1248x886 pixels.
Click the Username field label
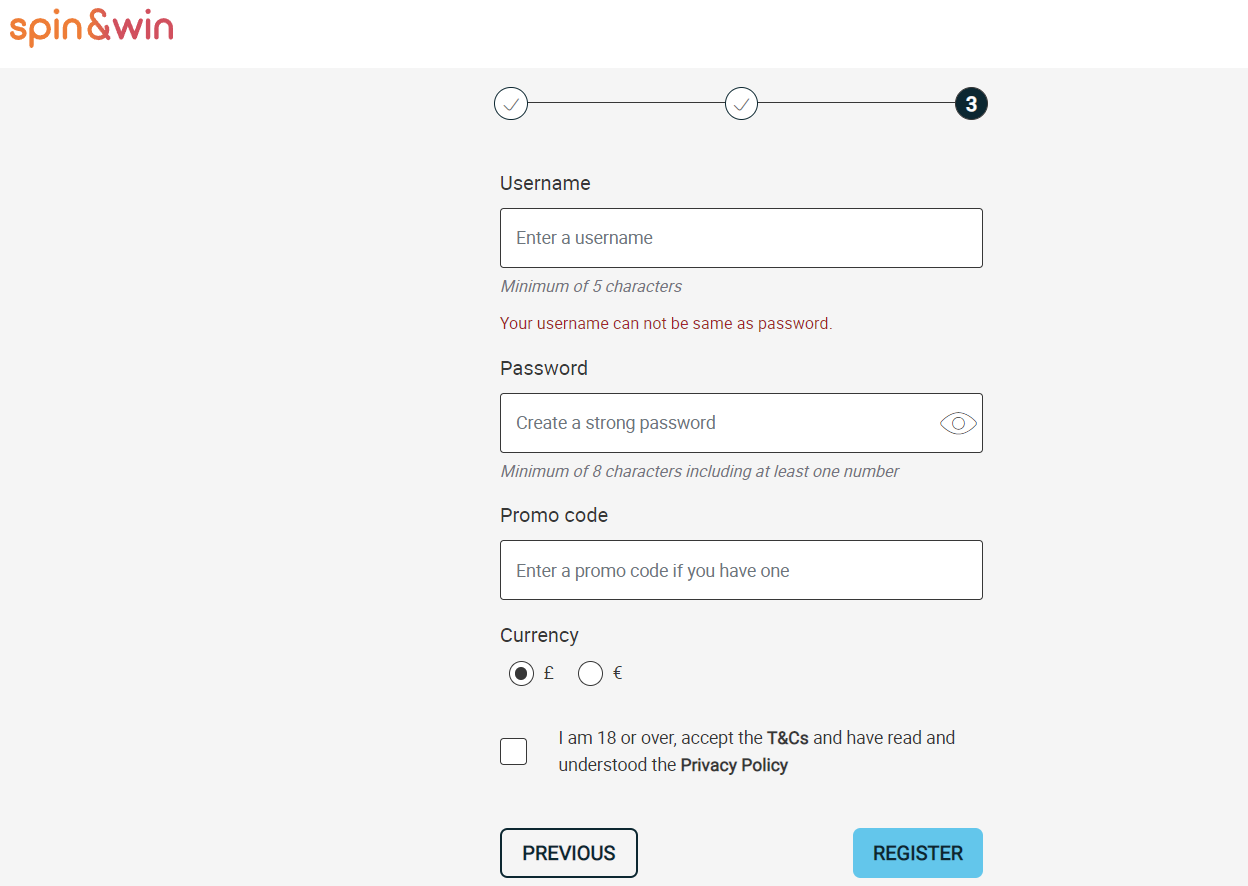(545, 183)
